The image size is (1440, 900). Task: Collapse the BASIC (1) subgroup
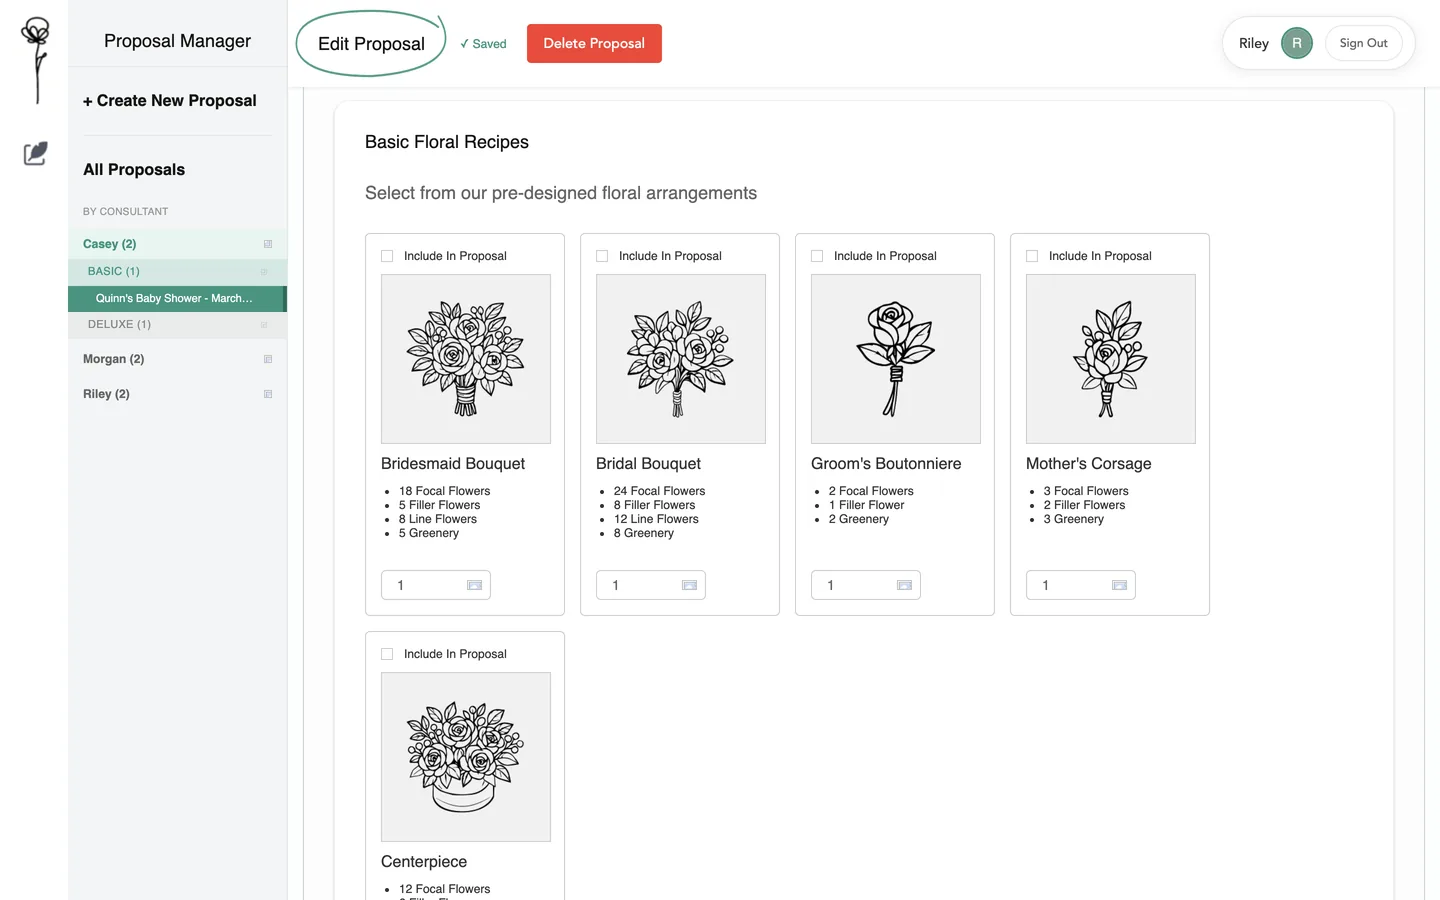pyautogui.click(x=177, y=271)
